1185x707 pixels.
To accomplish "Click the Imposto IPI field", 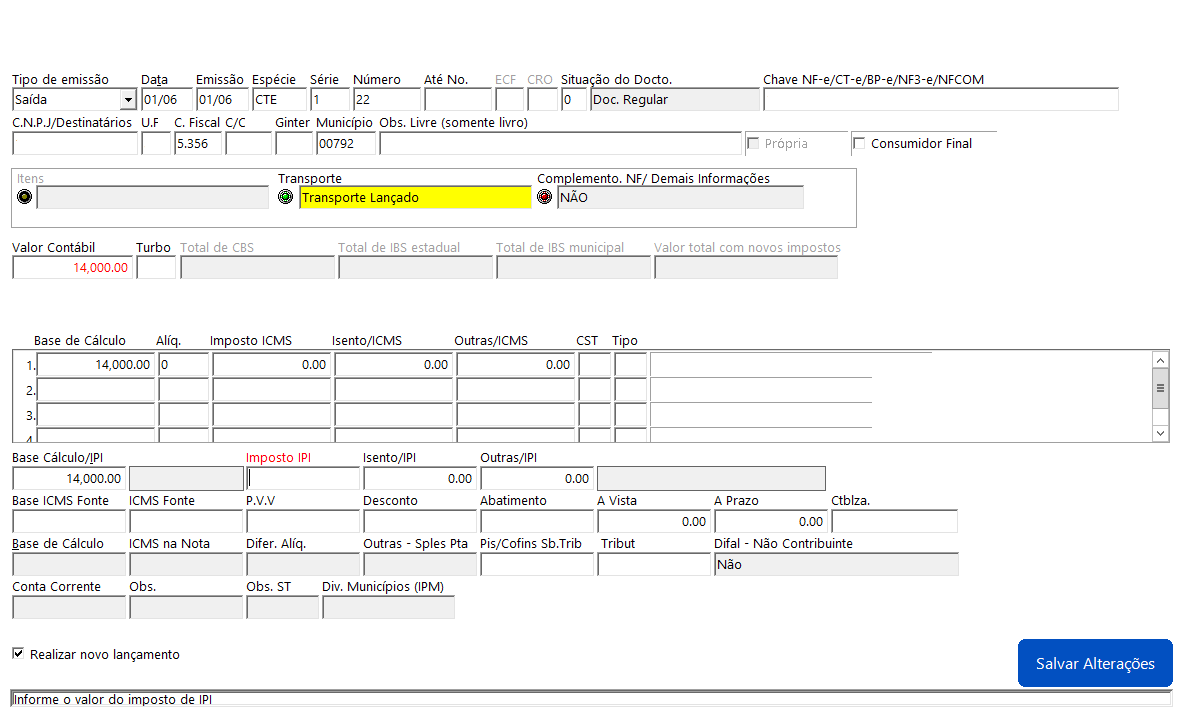I will (303, 479).
